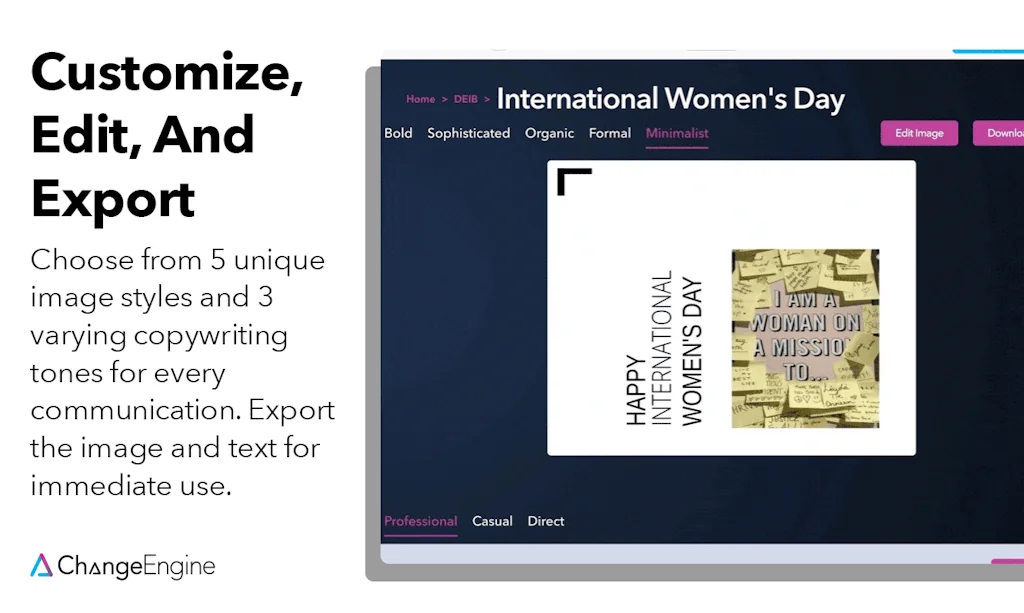Click the chevron after Home breadcrumb
This screenshot has width=1024, height=613.
(x=445, y=100)
